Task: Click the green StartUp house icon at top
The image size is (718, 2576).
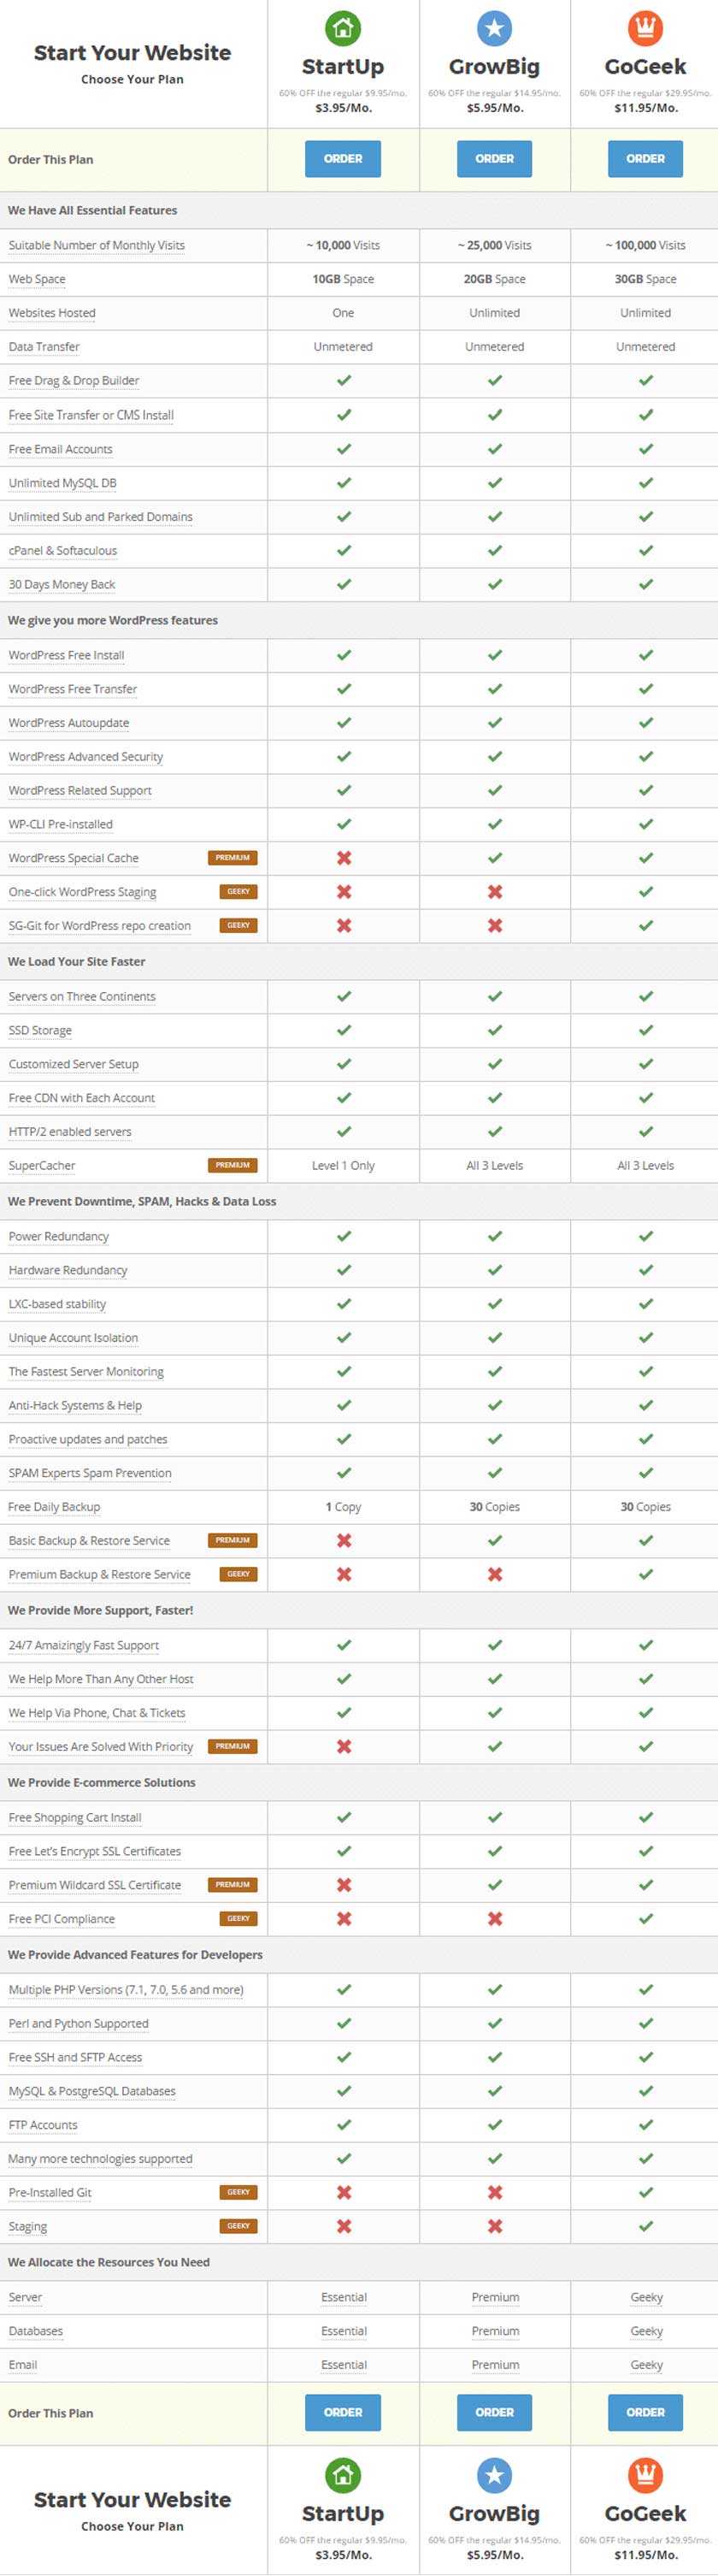Action: 343,28
